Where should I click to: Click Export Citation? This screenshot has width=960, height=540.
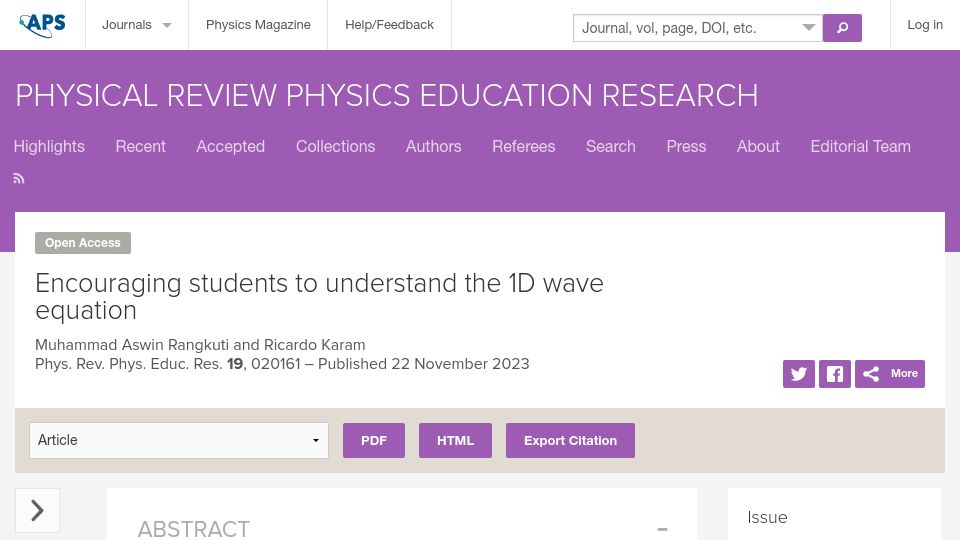coord(570,440)
